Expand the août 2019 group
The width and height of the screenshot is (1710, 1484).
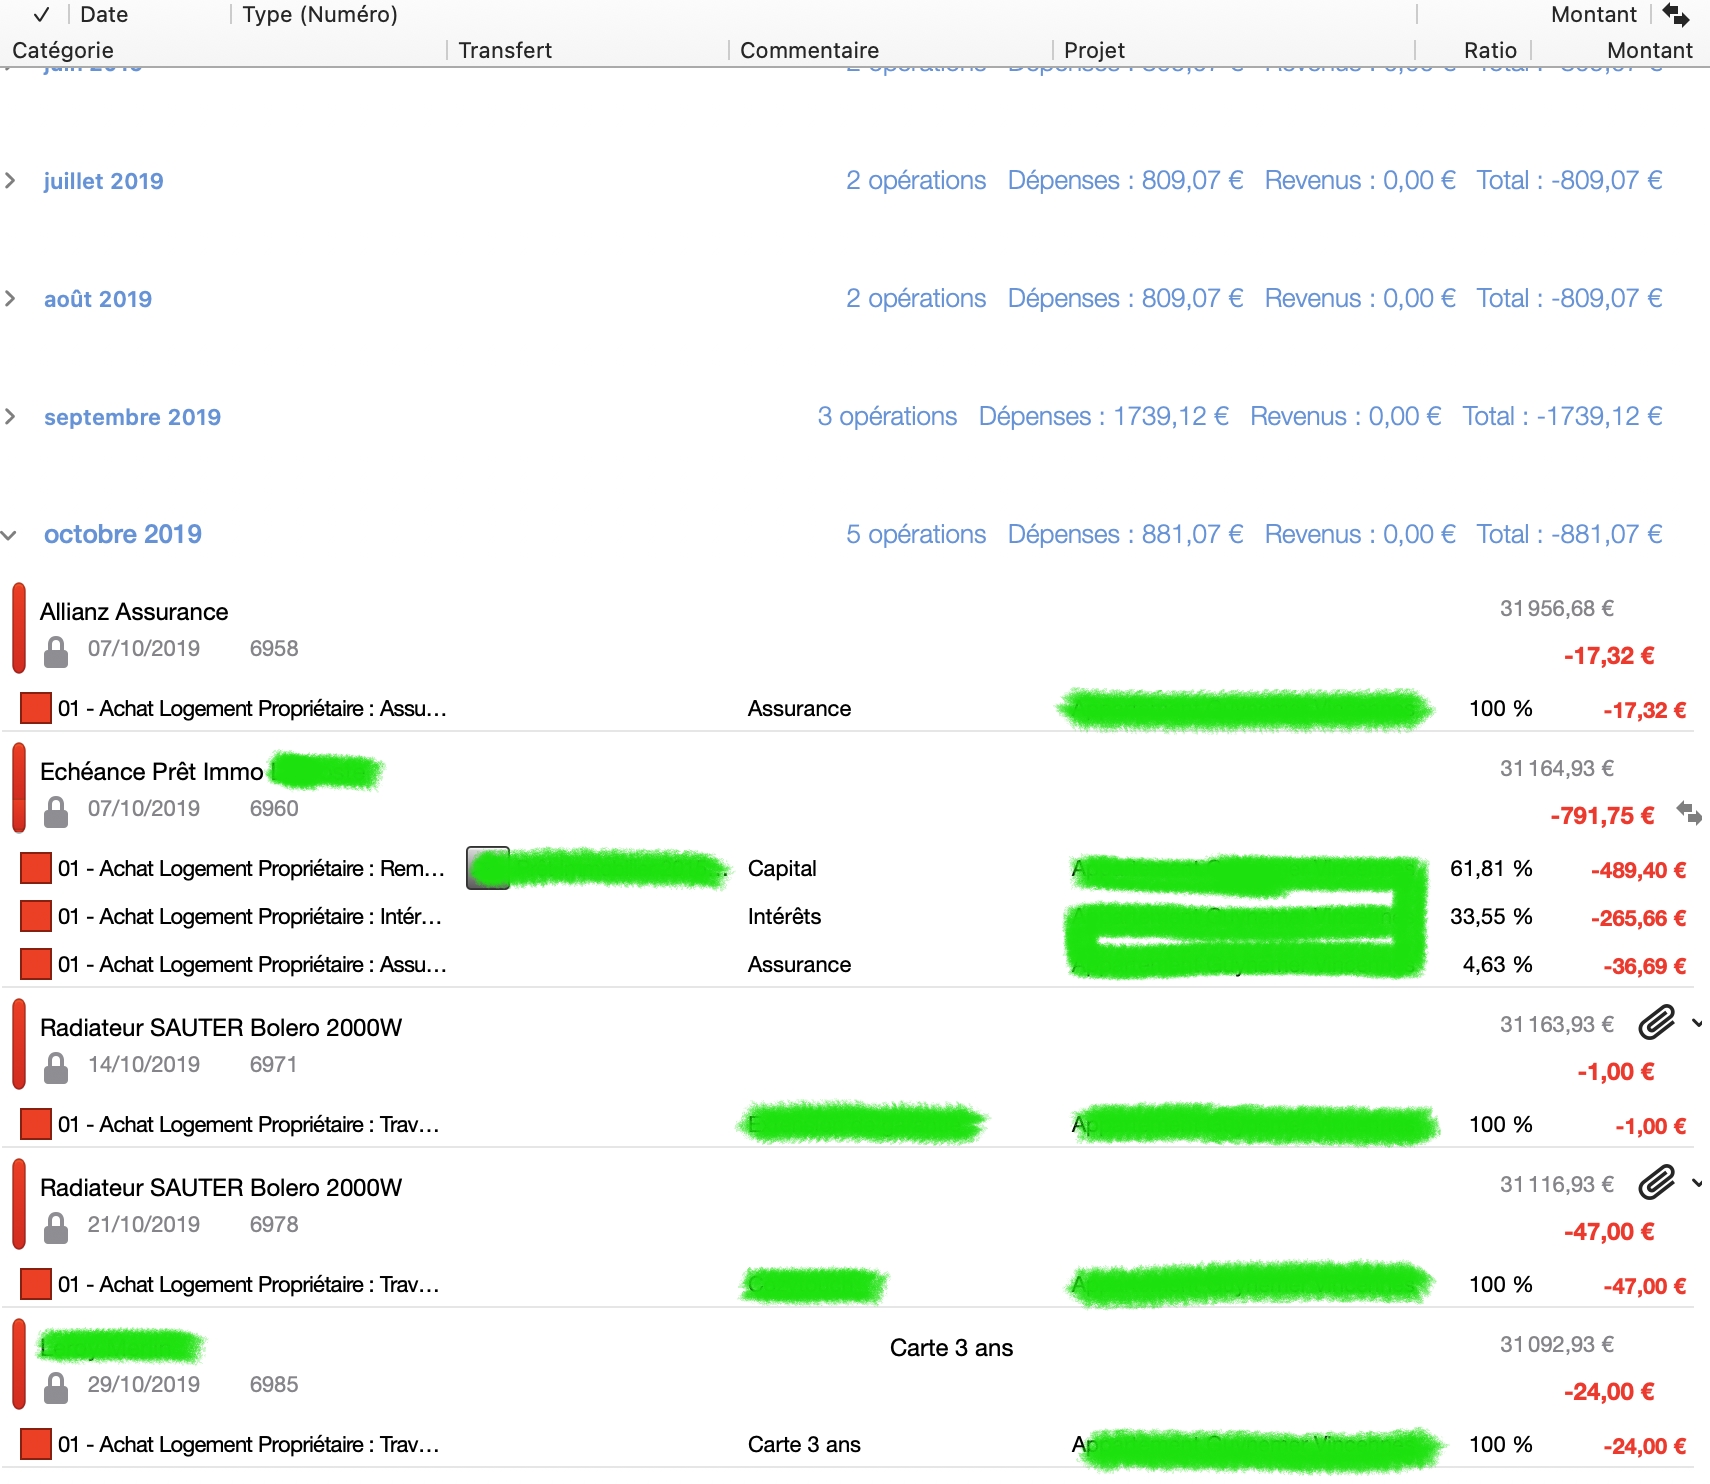11,299
